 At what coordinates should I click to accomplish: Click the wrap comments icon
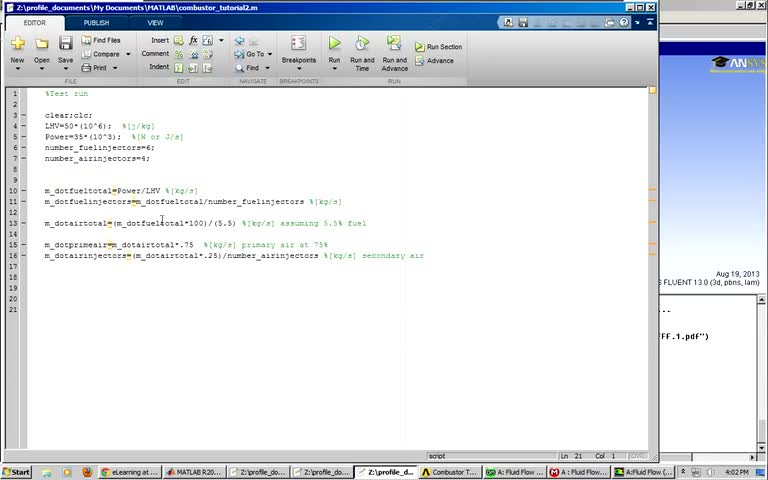tap(208, 54)
